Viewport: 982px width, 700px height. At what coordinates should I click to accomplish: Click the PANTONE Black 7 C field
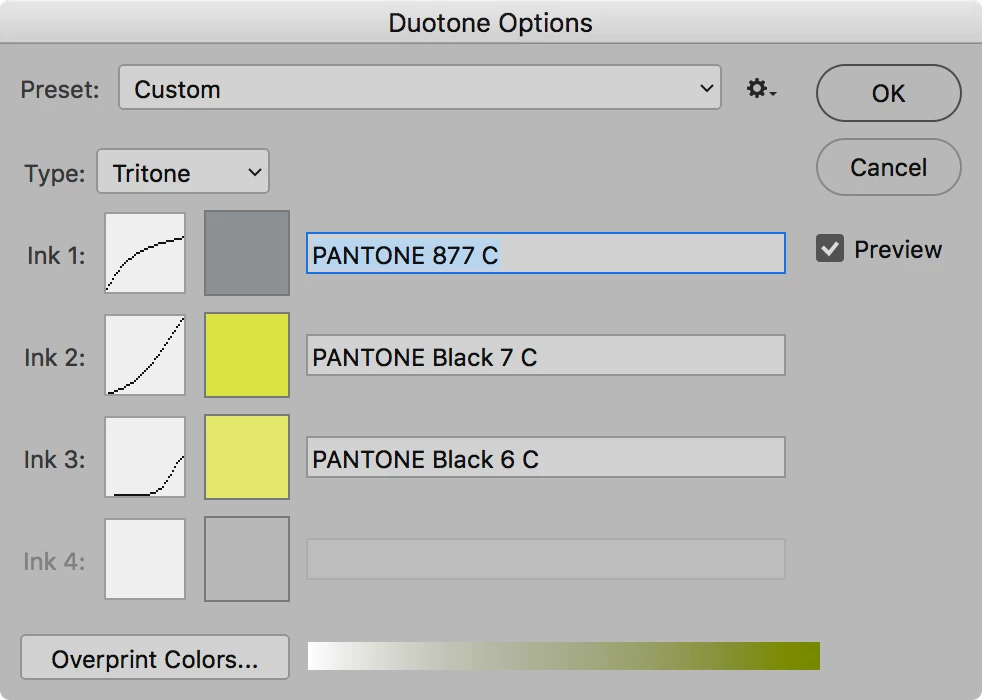pyautogui.click(x=545, y=356)
